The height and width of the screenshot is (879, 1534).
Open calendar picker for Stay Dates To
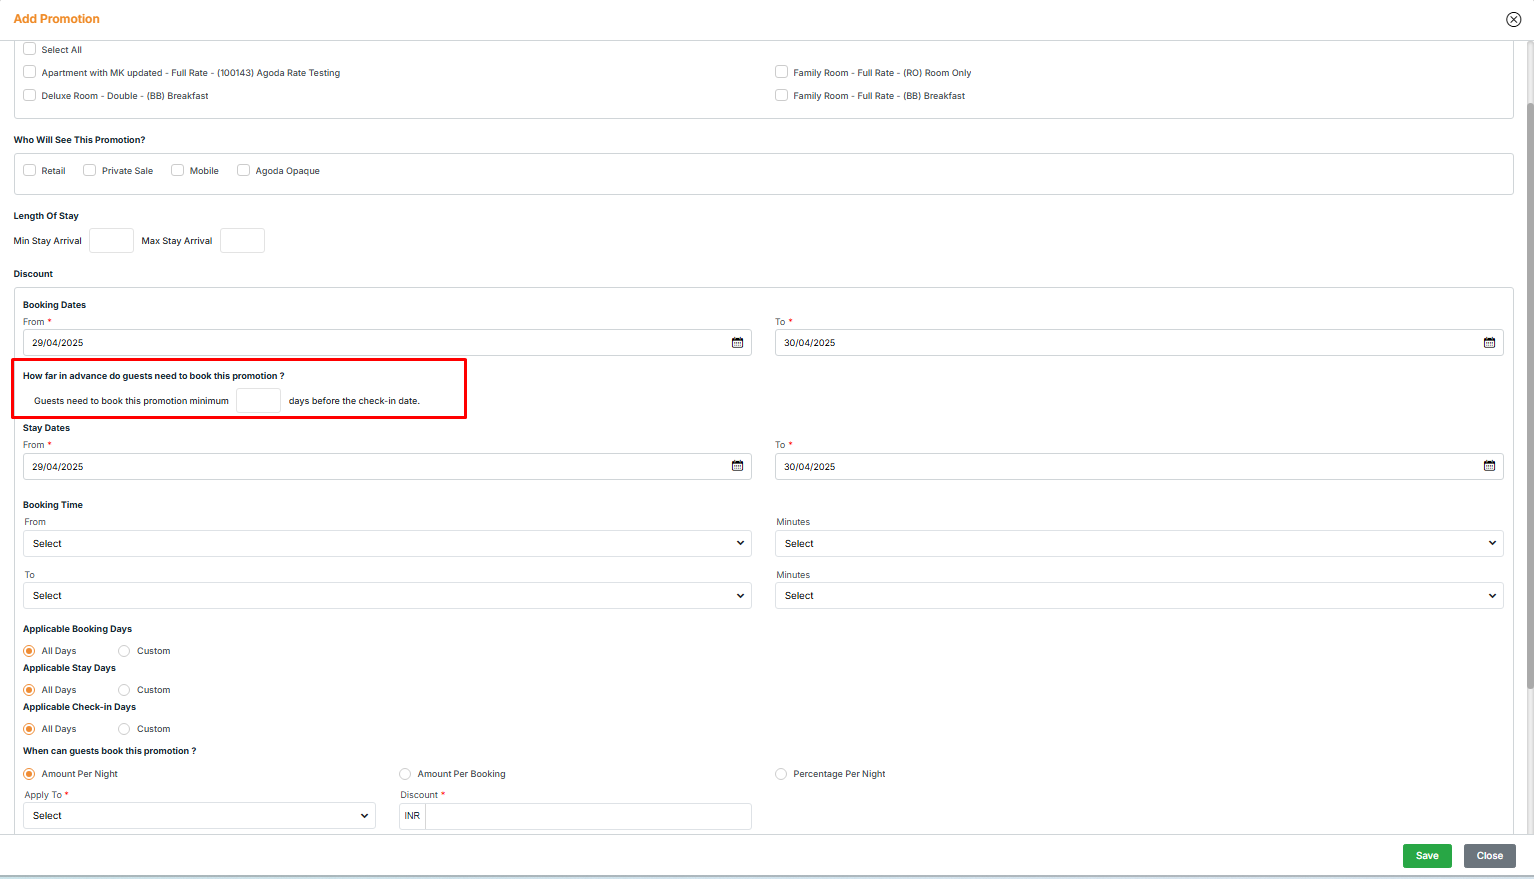[1489, 467]
